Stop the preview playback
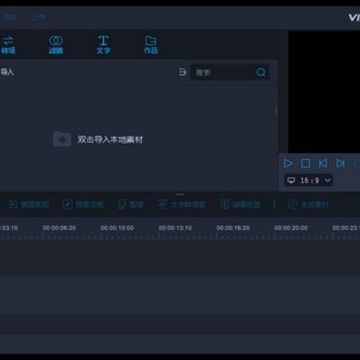Image resolution: width=360 pixels, height=360 pixels. [x=305, y=163]
